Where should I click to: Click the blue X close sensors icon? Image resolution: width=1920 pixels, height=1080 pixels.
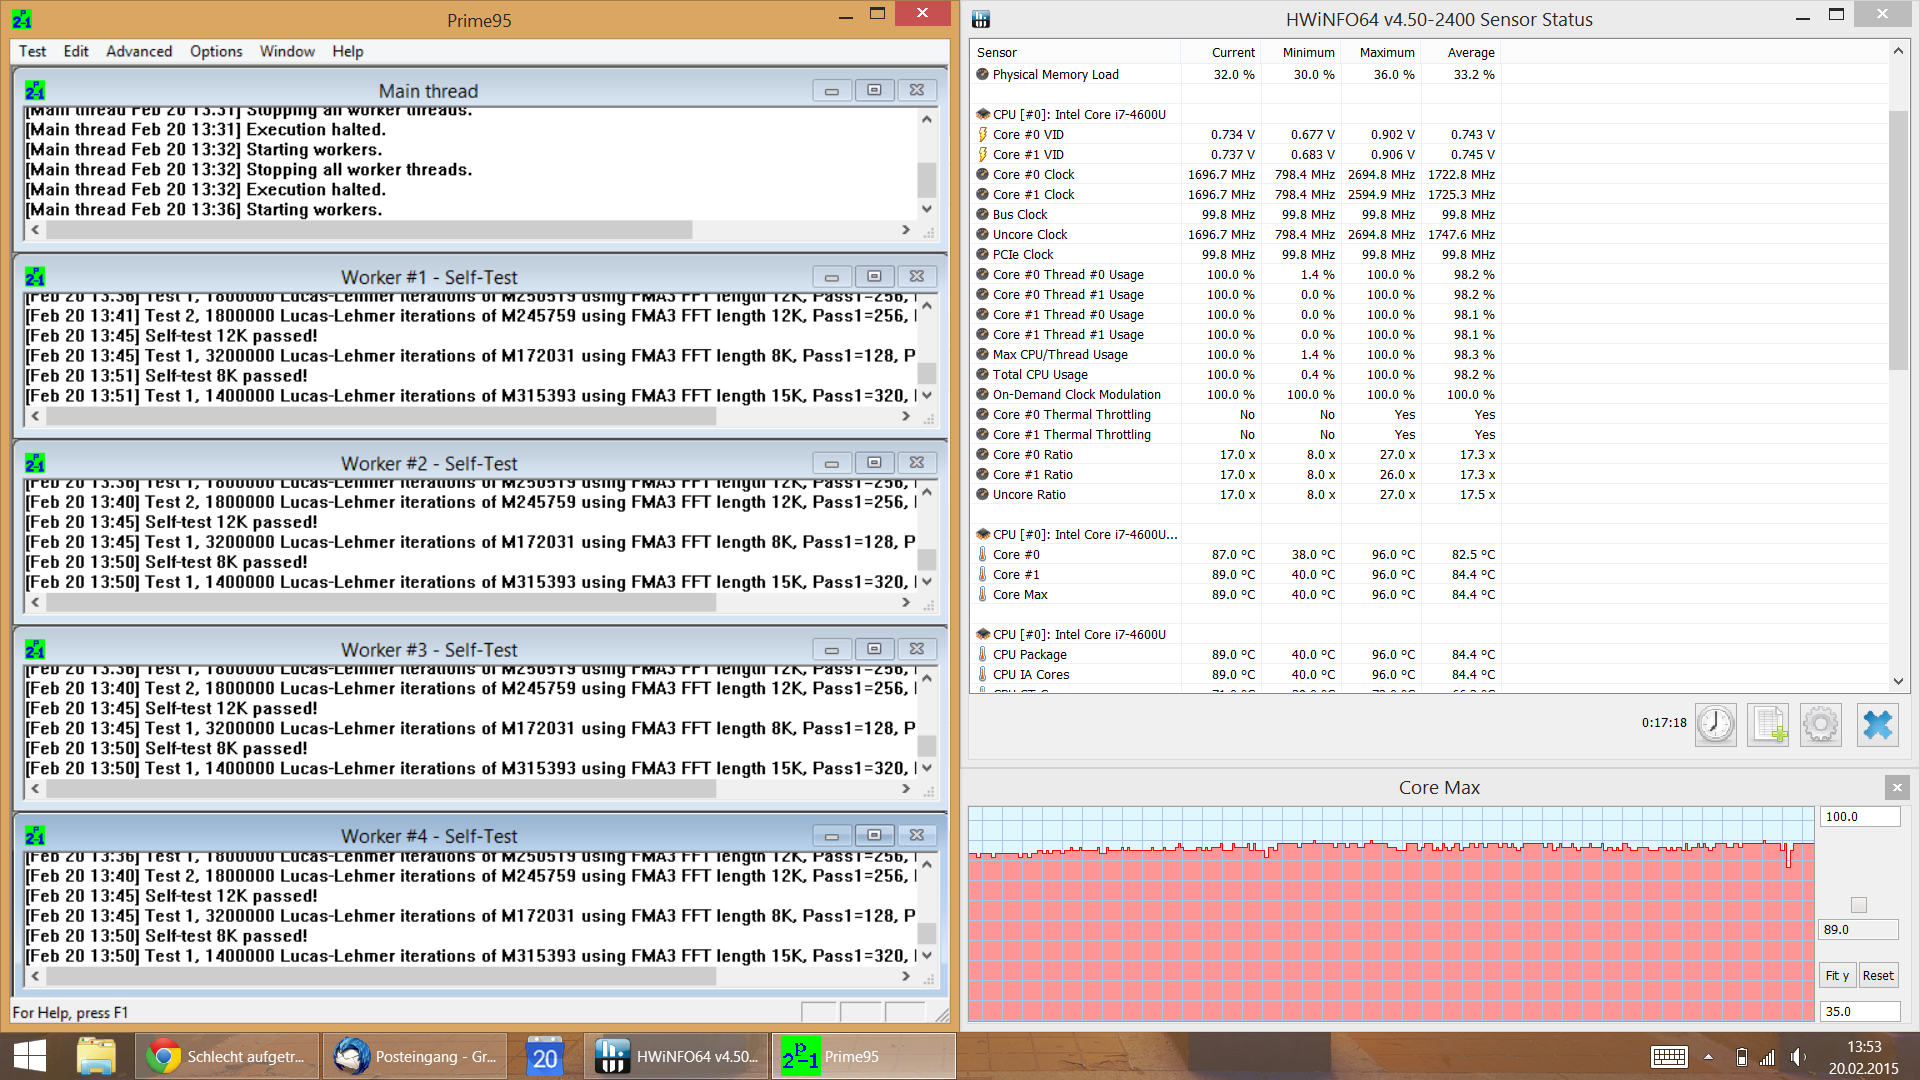click(x=1877, y=724)
